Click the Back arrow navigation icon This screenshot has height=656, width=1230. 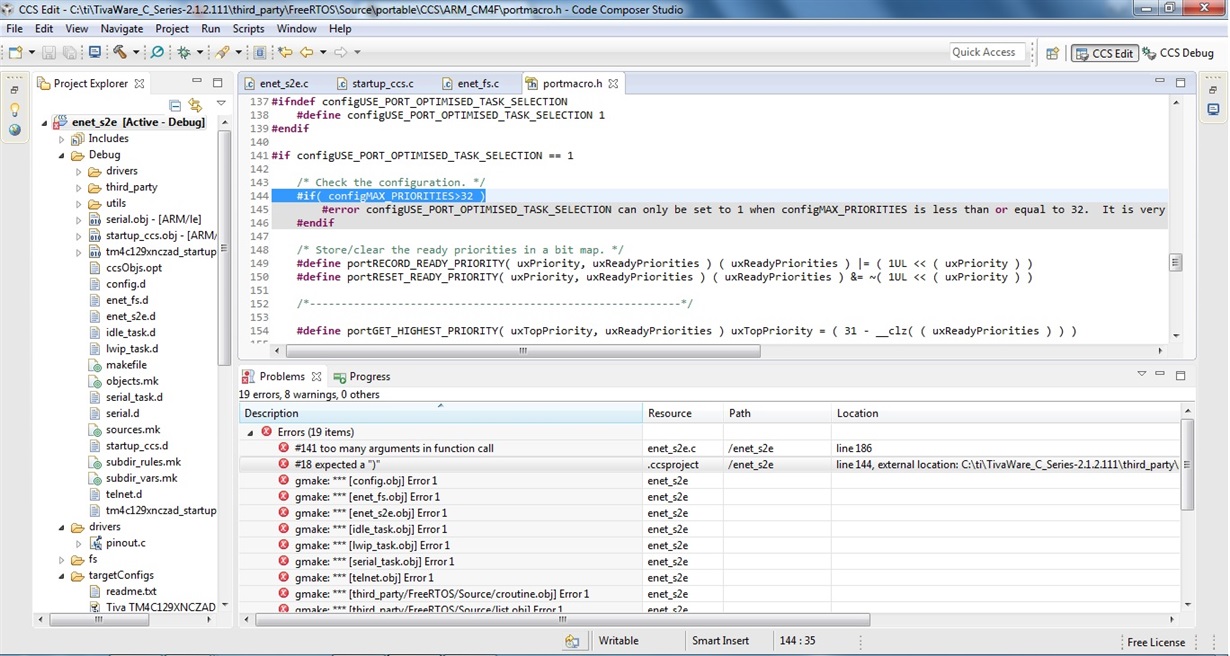click(x=307, y=52)
